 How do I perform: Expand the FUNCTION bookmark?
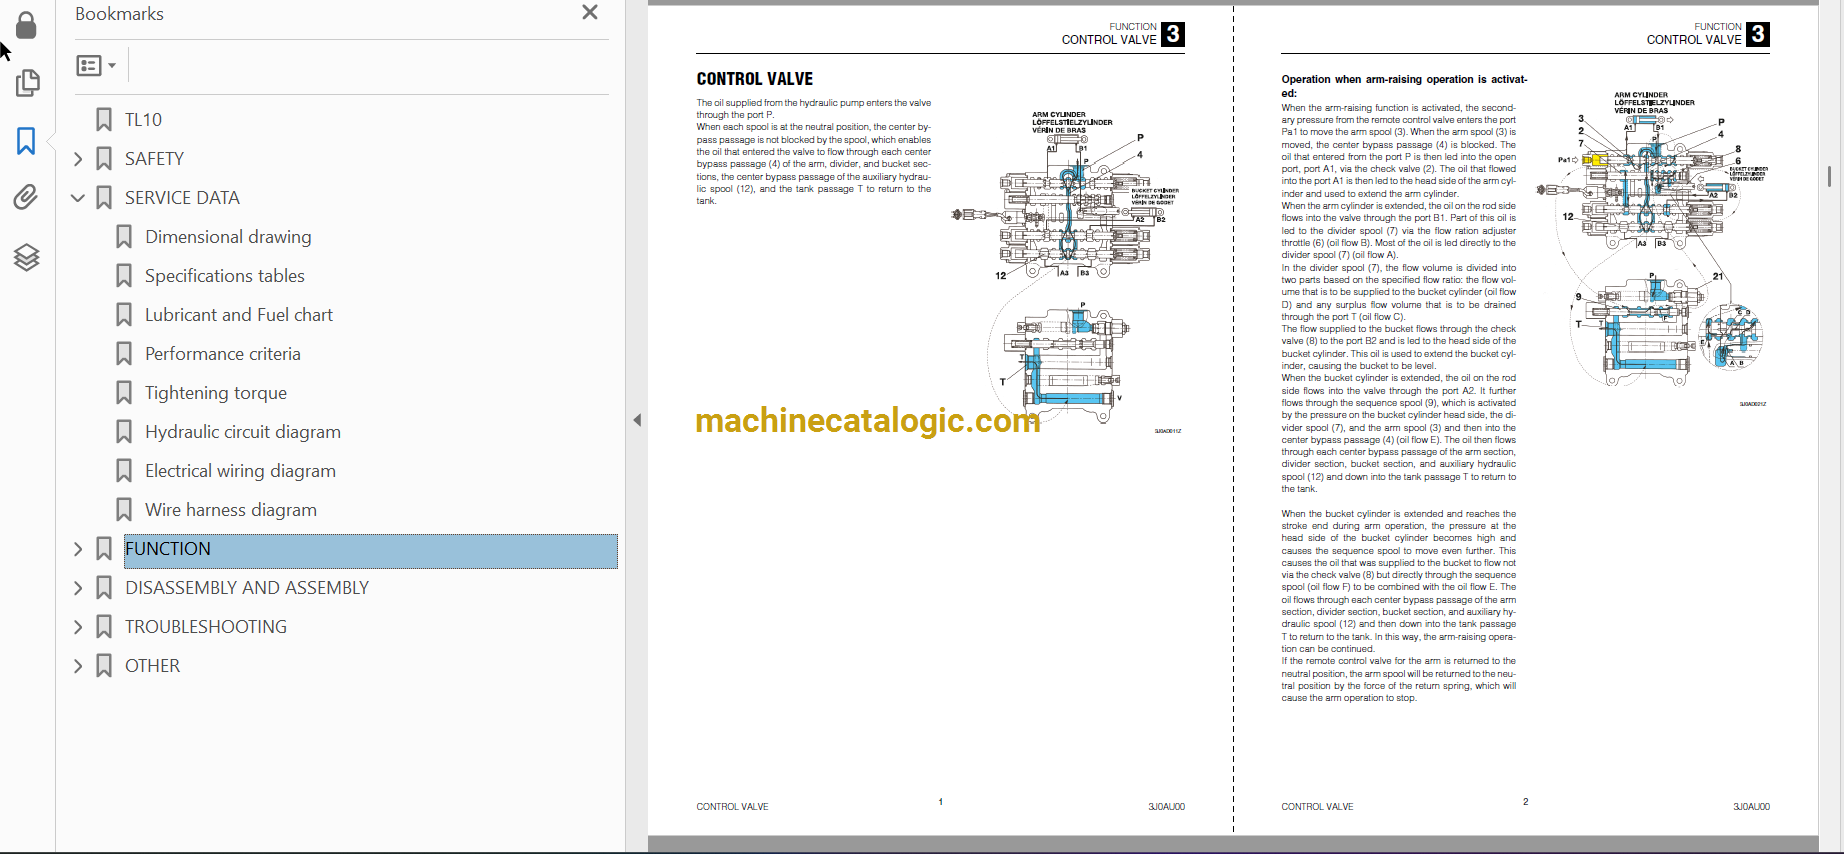tap(78, 549)
